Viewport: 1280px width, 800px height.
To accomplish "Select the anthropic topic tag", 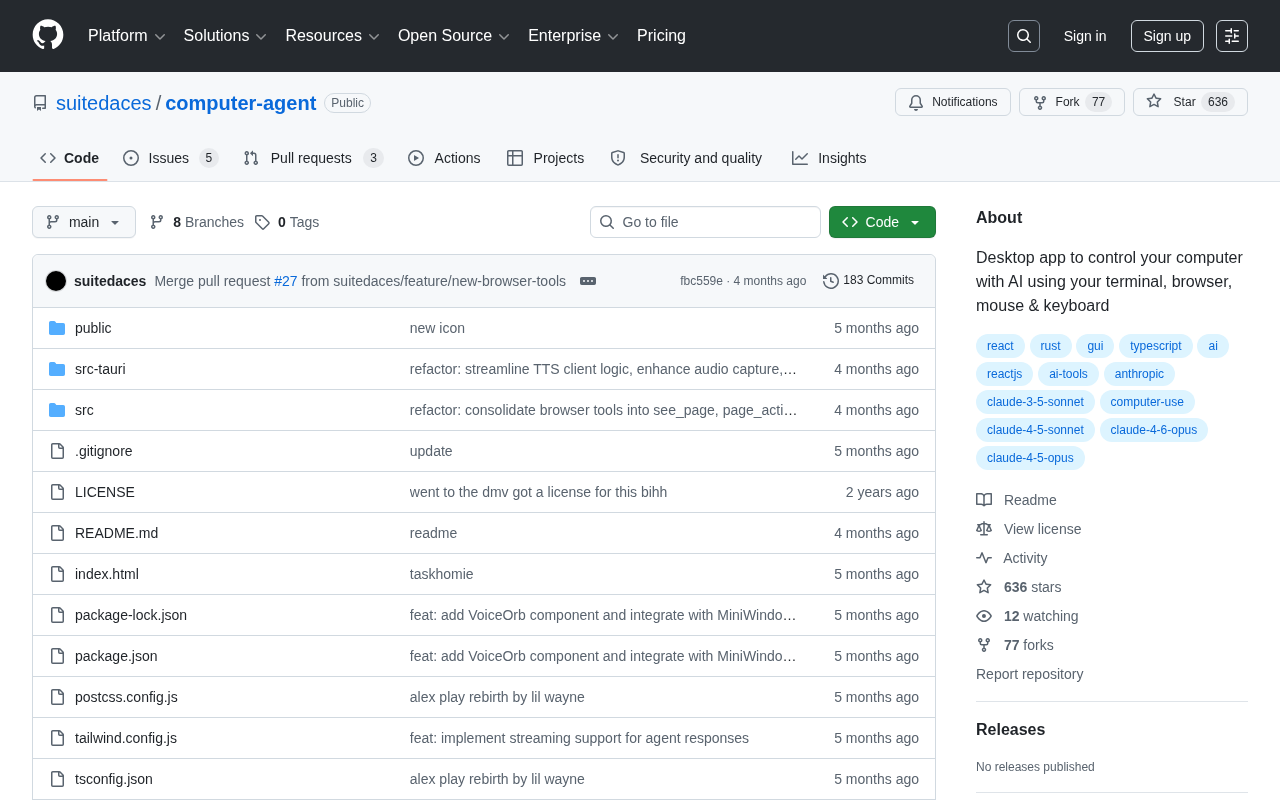I will coord(1139,374).
